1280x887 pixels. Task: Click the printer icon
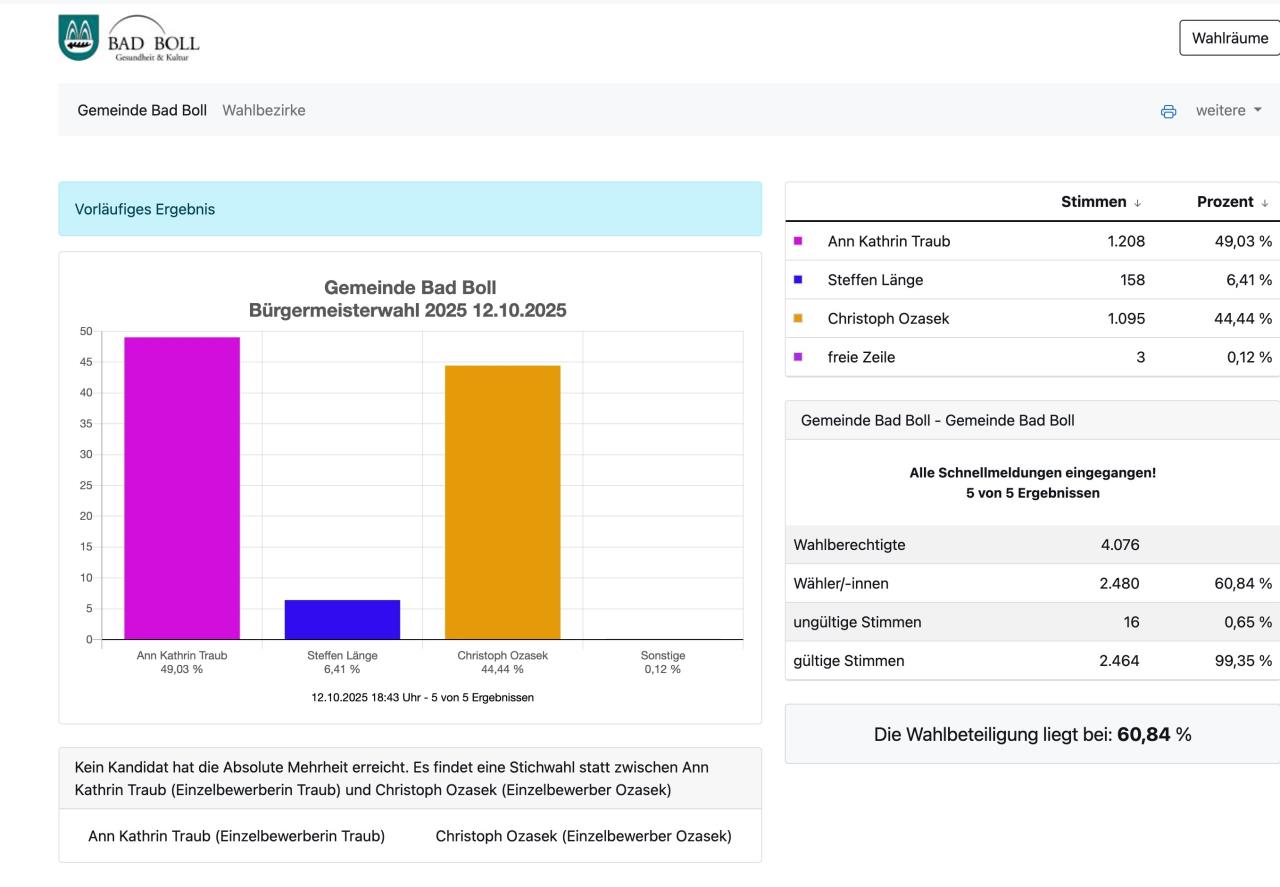tap(1168, 111)
